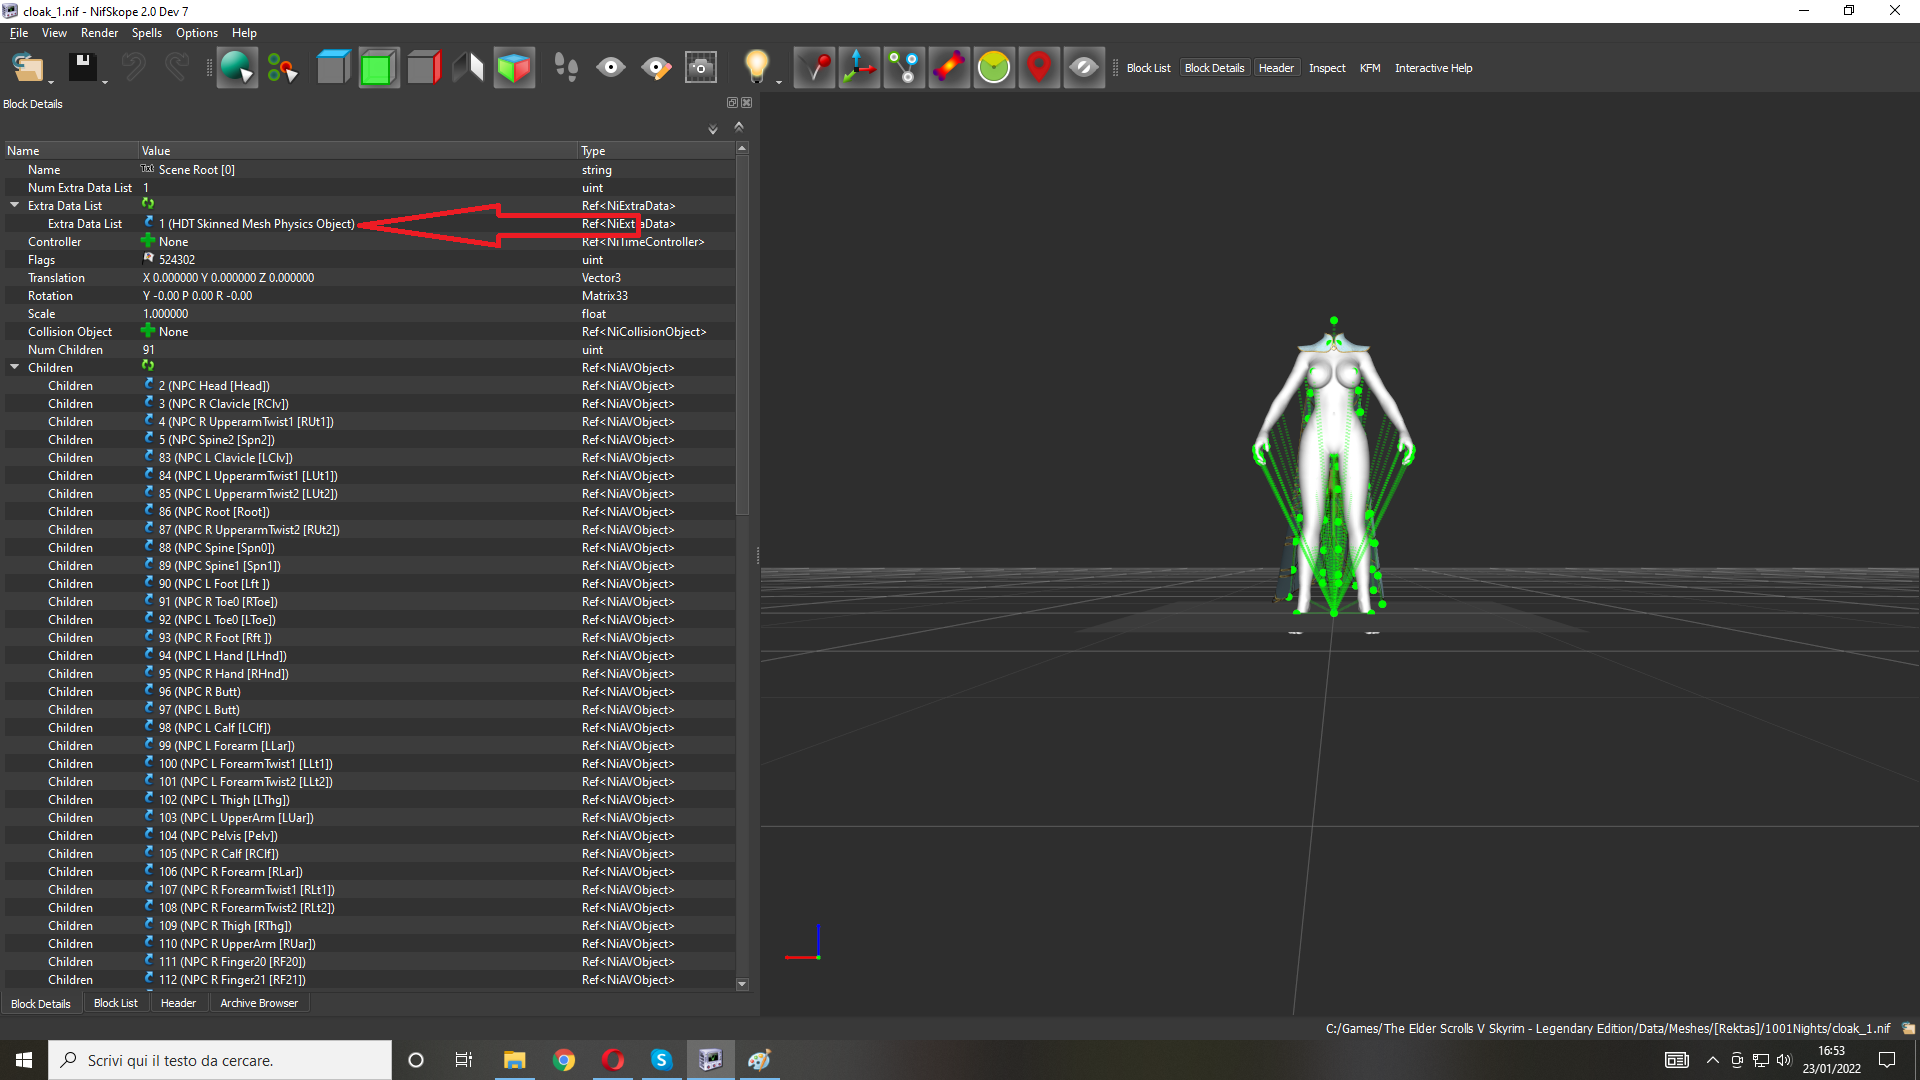Viewport: 1920px width, 1080px height.
Task: Open the Spells menu
Action: coord(146,33)
